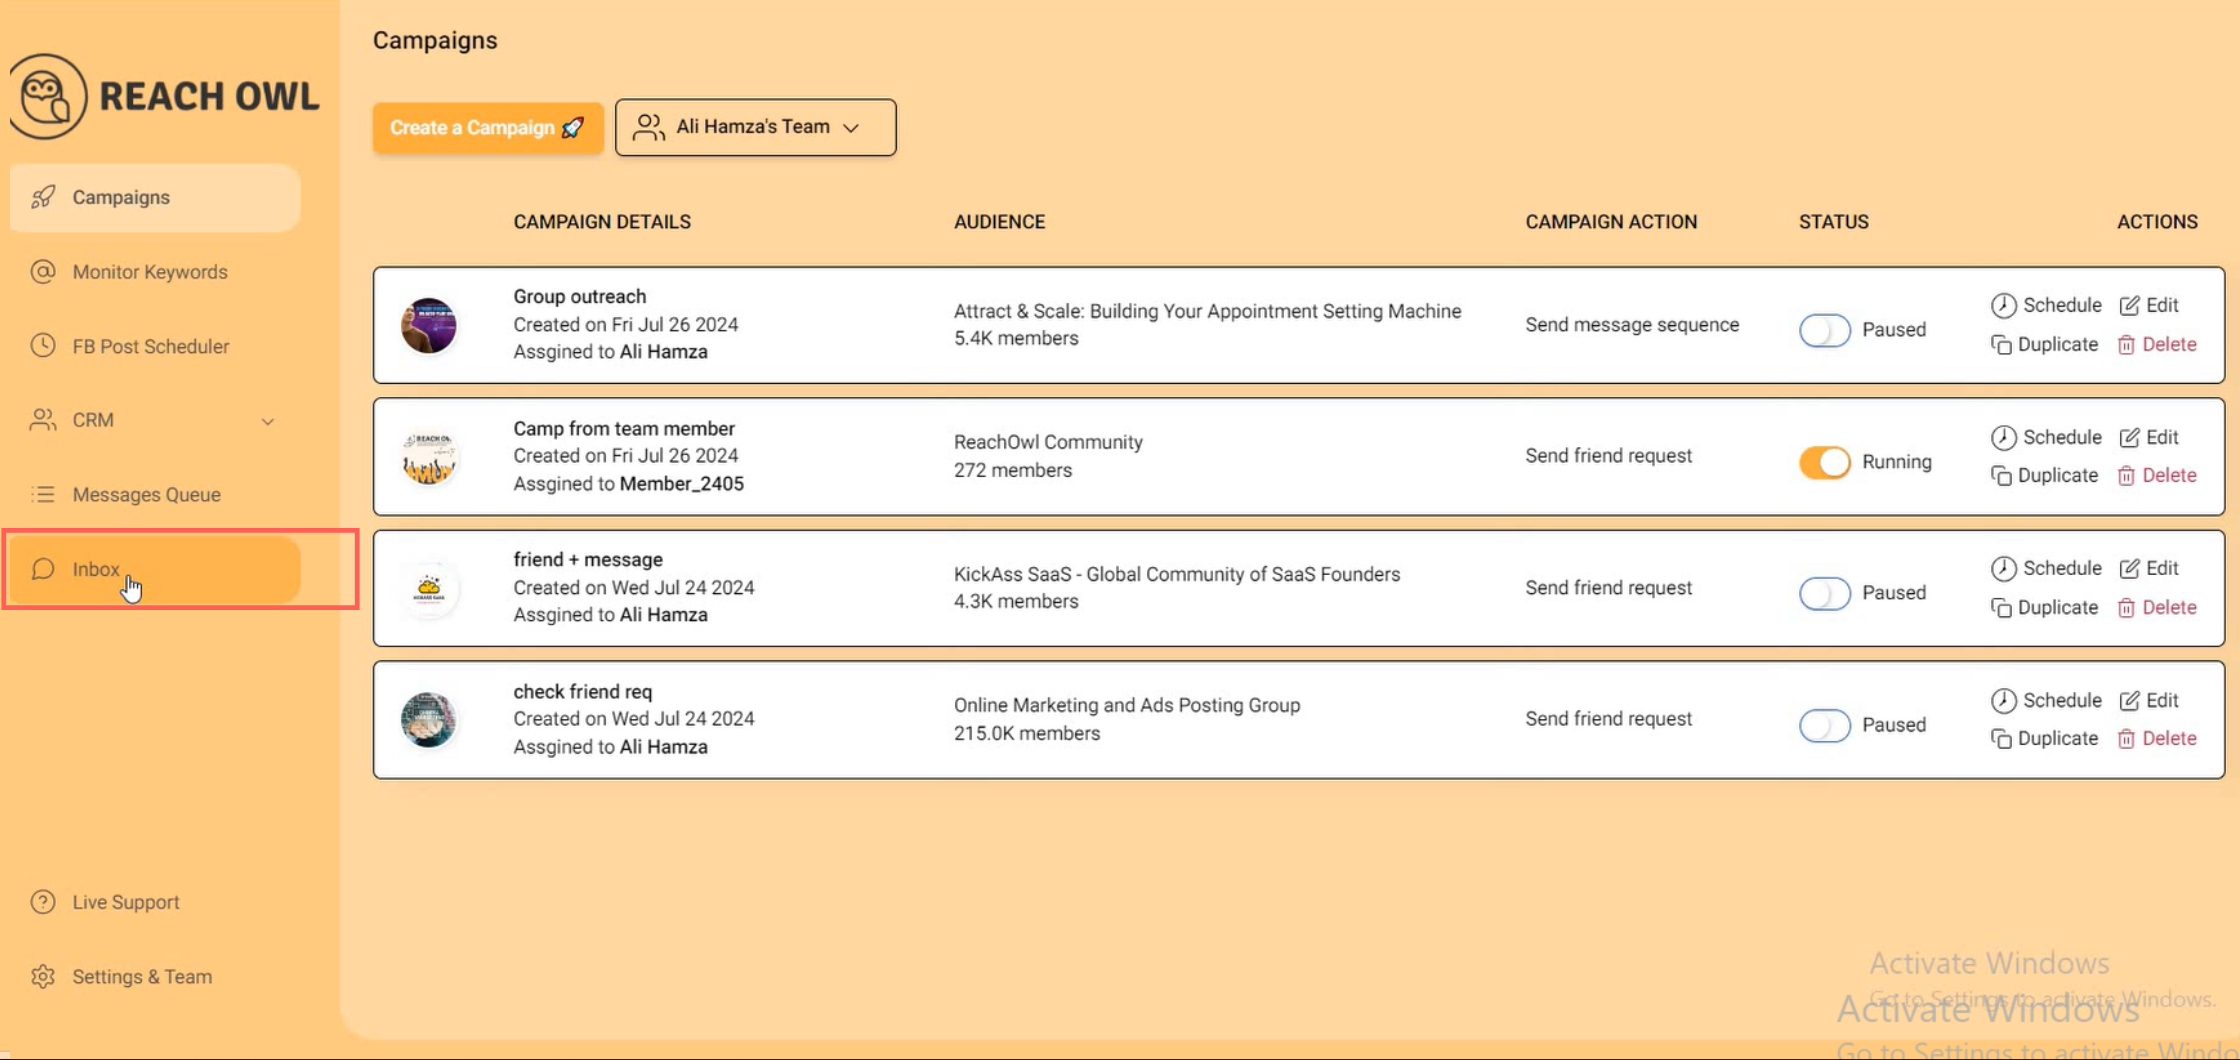Click Delete trash icon for Group outreach
2240x1060 pixels.
click(2126, 344)
